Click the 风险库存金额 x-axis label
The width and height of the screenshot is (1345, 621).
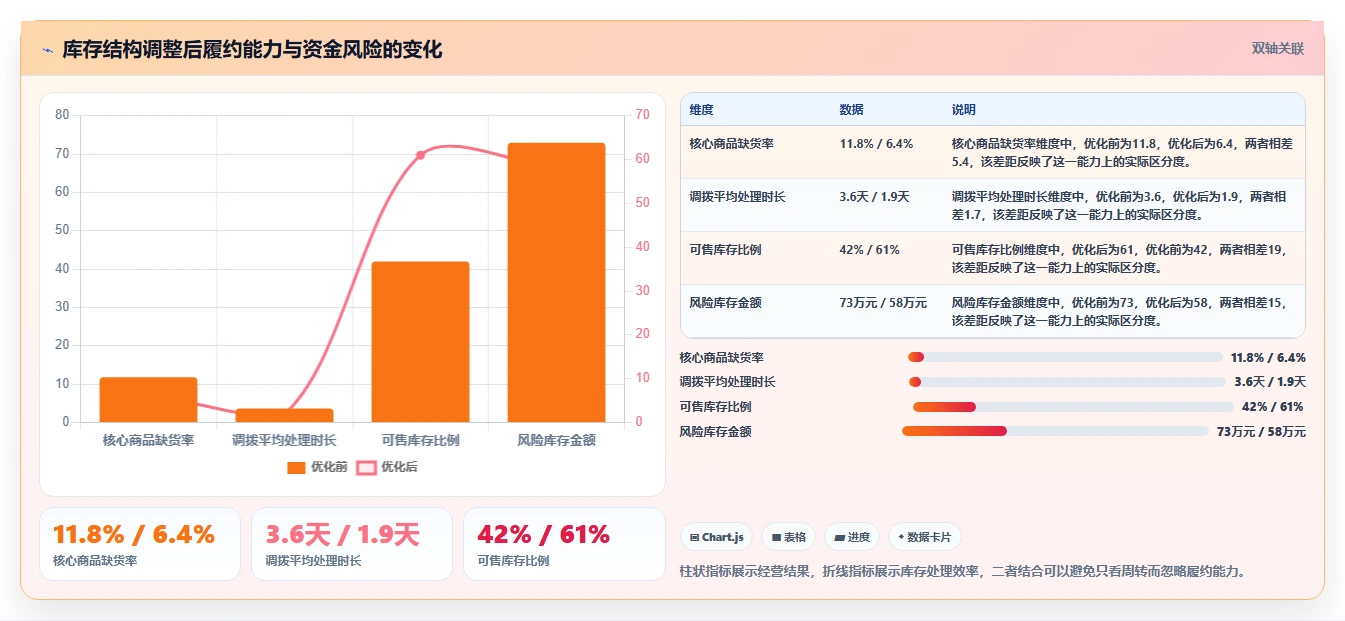point(556,440)
